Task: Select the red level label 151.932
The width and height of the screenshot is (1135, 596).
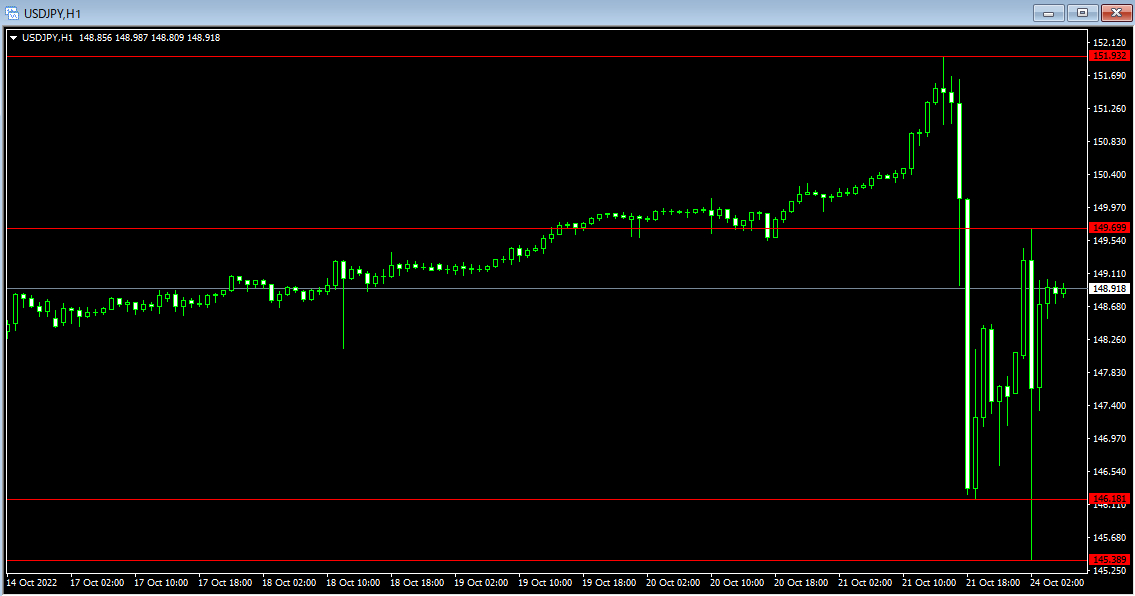Action: pos(1109,56)
